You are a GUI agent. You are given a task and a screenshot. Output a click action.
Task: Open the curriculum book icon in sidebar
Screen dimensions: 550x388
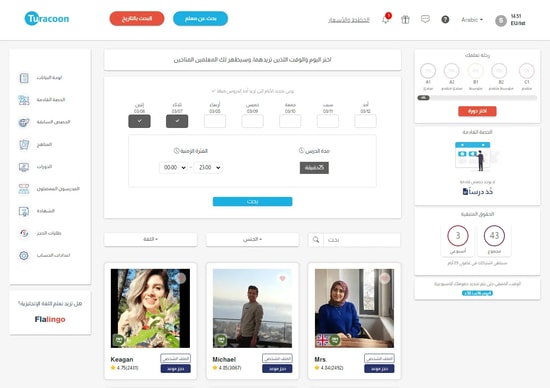pos(24,145)
